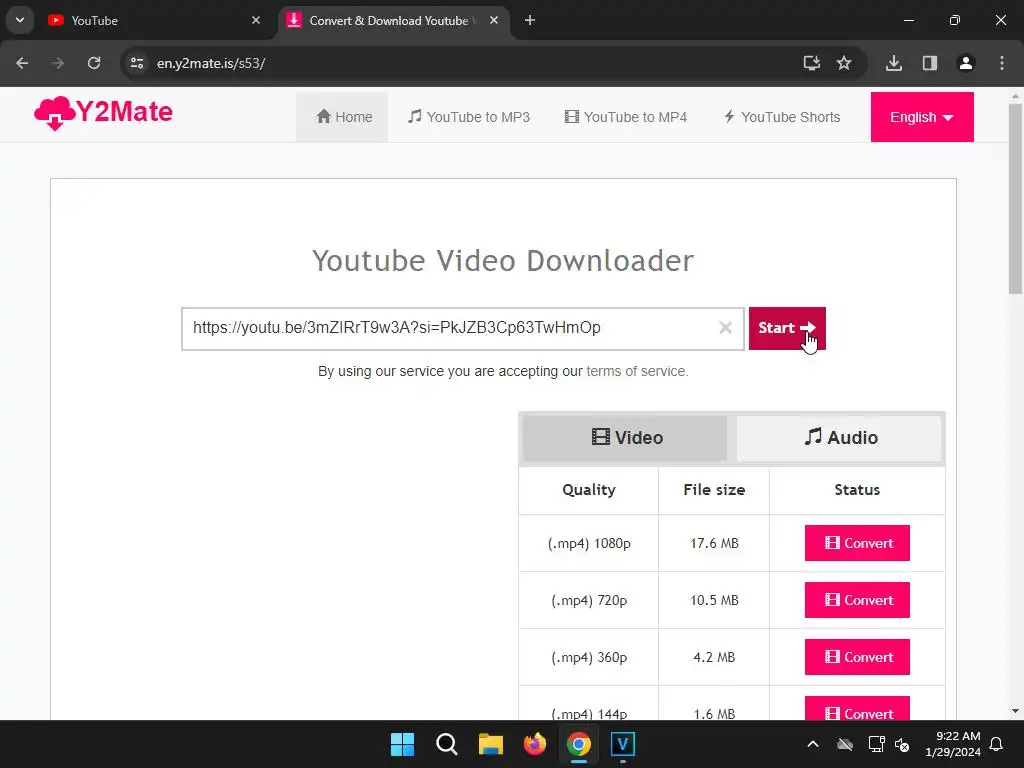Close the Convert & Download tab
Viewport: 1024px width, 768px height.
click(x=494, y=20)
